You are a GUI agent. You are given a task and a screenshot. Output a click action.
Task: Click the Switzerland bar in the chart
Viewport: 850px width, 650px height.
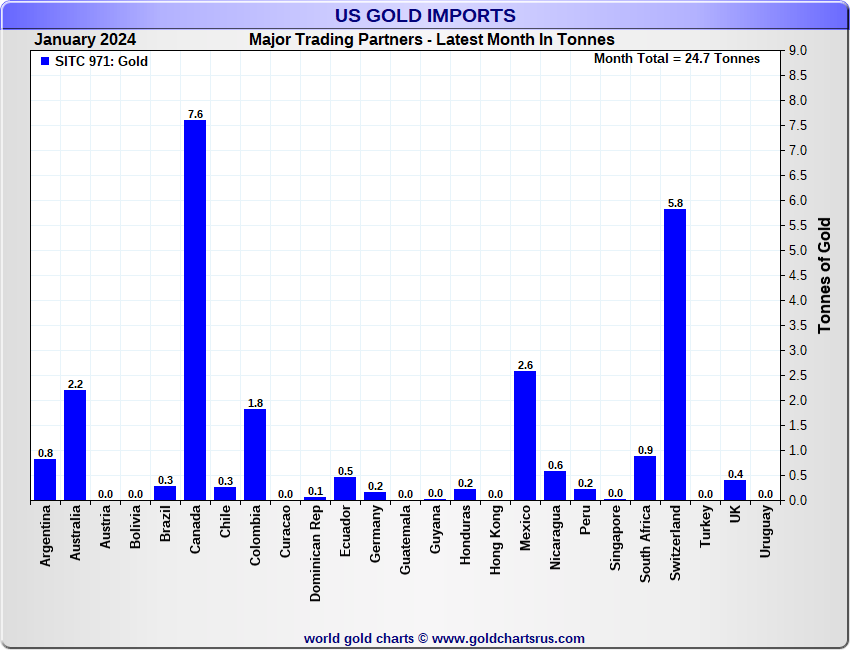pos(675,355)
